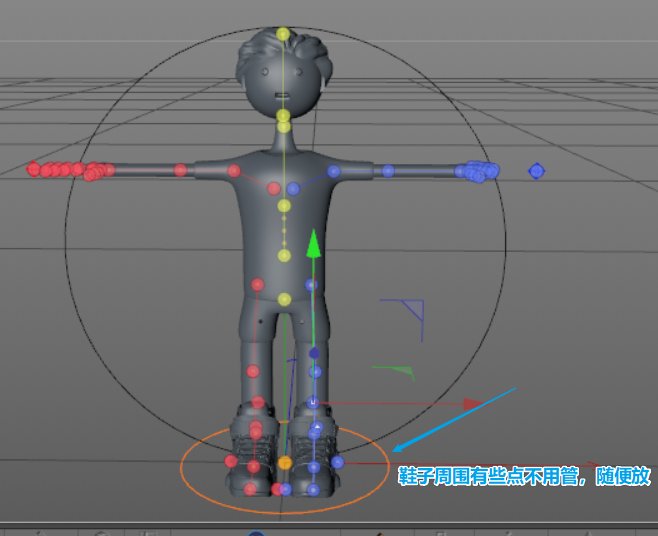This screenshot has width=658, height=536.
Task: Select the red knee joint
Action: click(253, 371)
